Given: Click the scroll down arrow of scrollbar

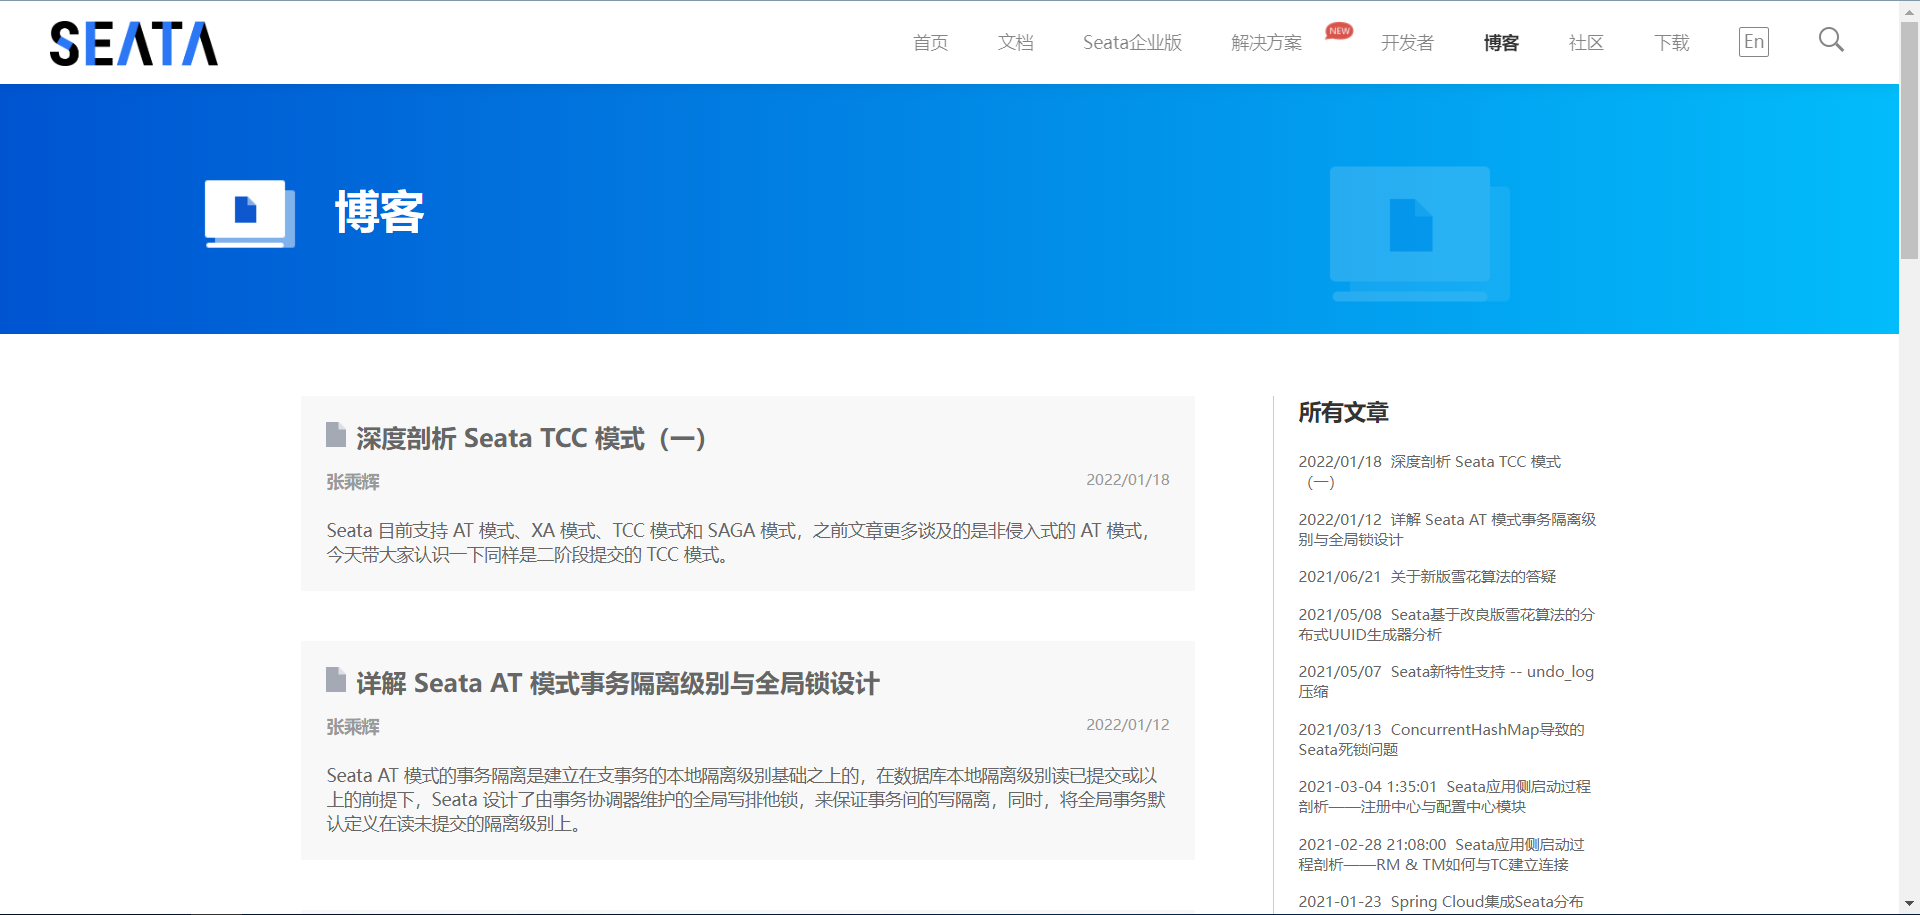Looking at the screenshot, I should pos(1909,904).
